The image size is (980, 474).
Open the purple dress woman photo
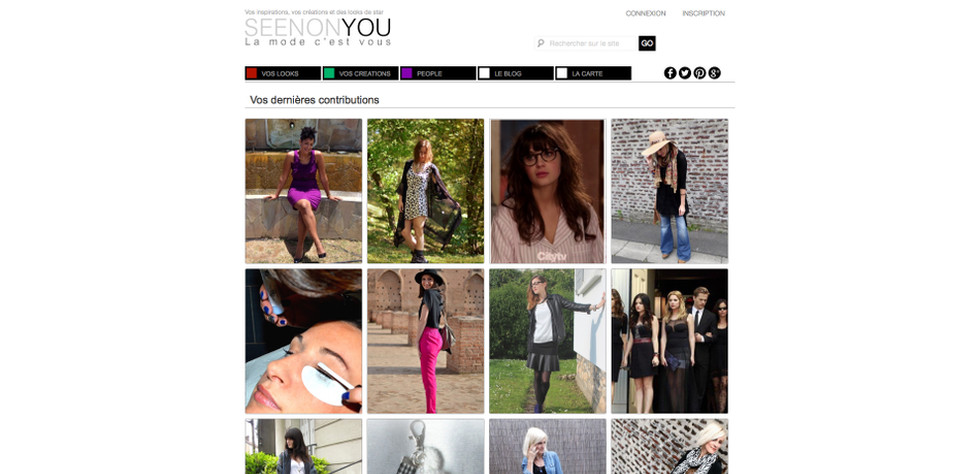[x=304, y=191]
